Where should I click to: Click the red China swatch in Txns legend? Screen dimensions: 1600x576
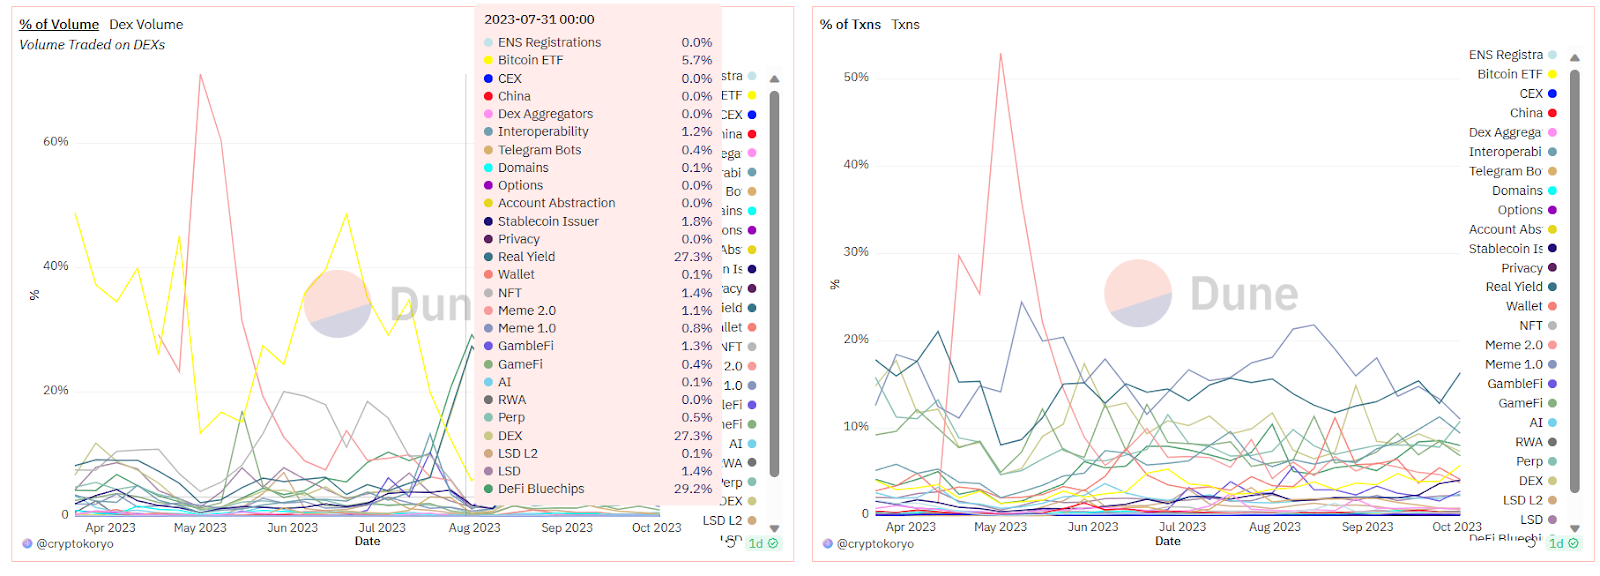coord(1552,113)
